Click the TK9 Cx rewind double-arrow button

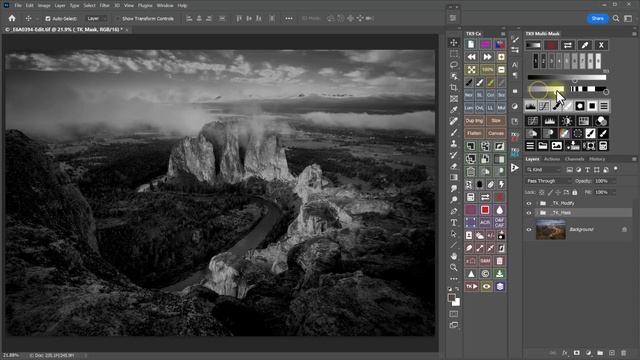tap(471, 57)
